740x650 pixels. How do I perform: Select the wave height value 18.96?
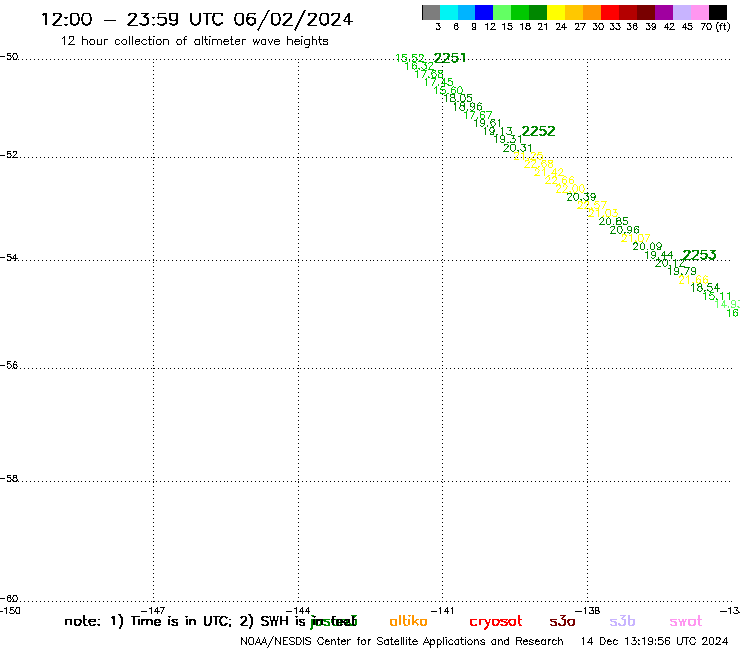click(468, 107)
